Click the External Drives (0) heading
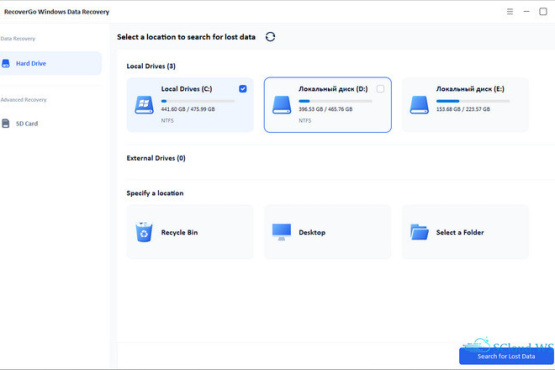Image resolution: width=555 pixels, height=370 pixels. 156,158
